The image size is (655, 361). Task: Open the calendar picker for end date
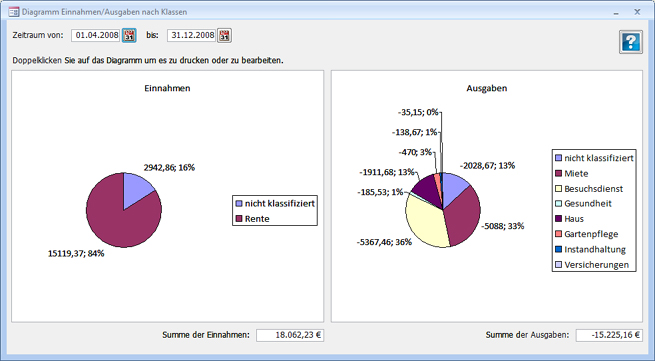click(224, 36)
